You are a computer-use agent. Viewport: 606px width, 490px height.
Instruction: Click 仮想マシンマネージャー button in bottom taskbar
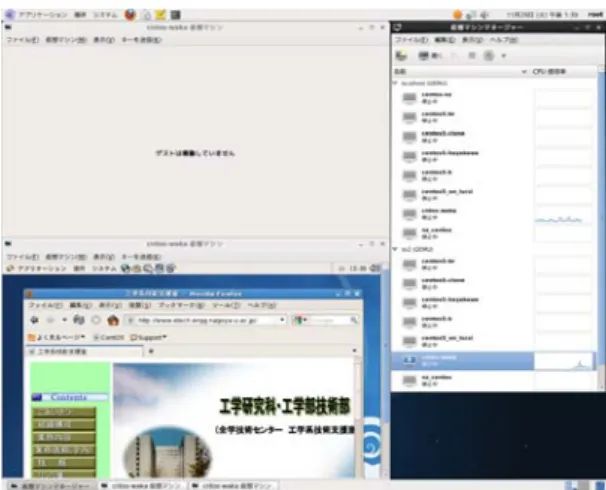click(x=50, y=485)
